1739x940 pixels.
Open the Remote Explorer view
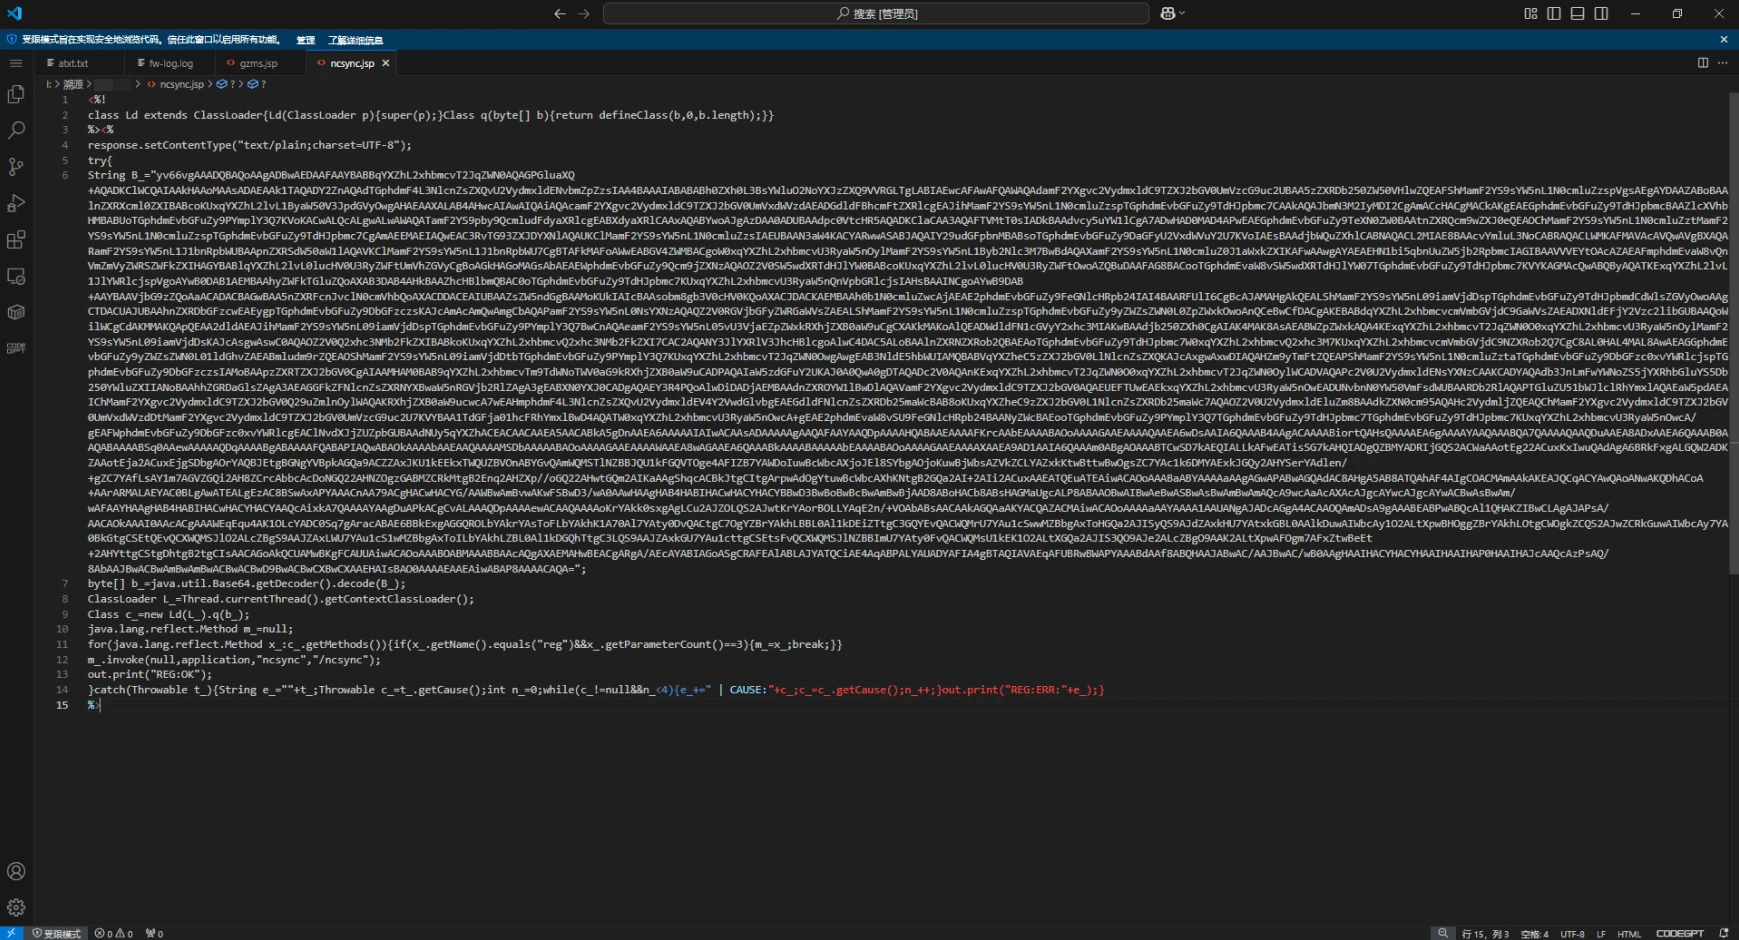(16, 276)
